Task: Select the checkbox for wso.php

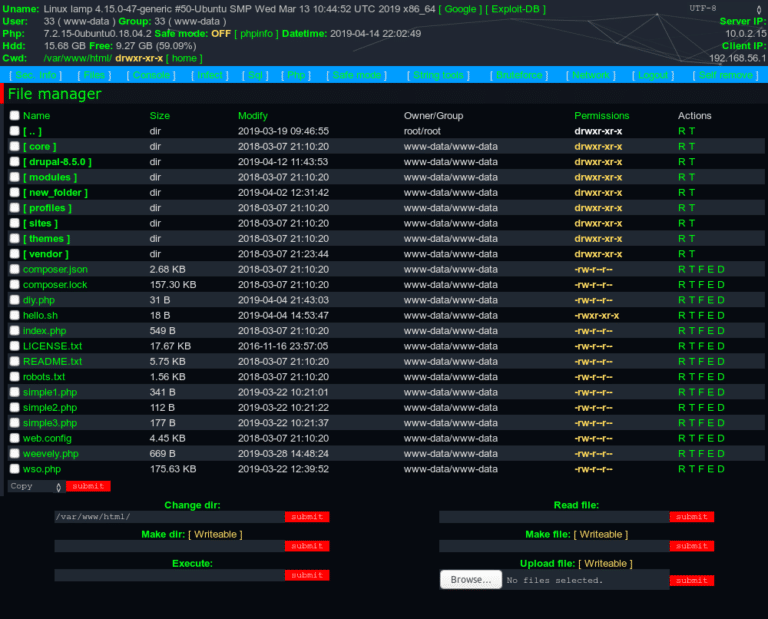Action: [x=14, y=469]
